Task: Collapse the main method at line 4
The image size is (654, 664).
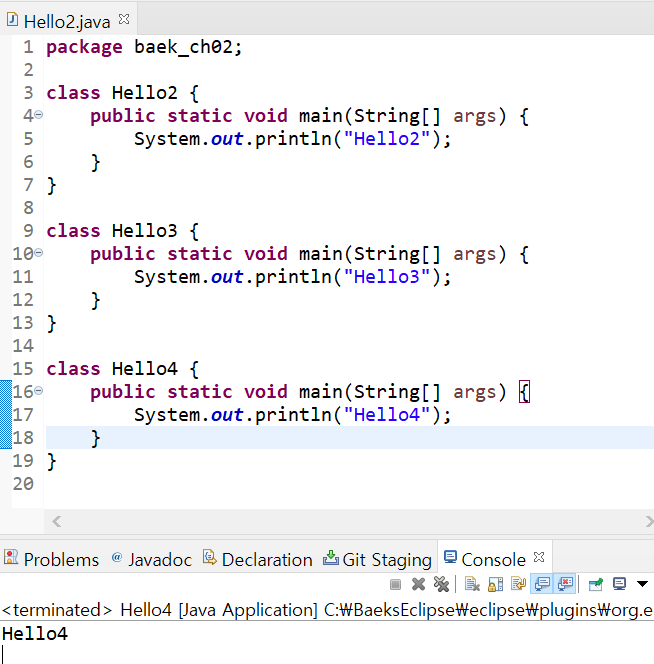Action: click(x=39, y=115)
